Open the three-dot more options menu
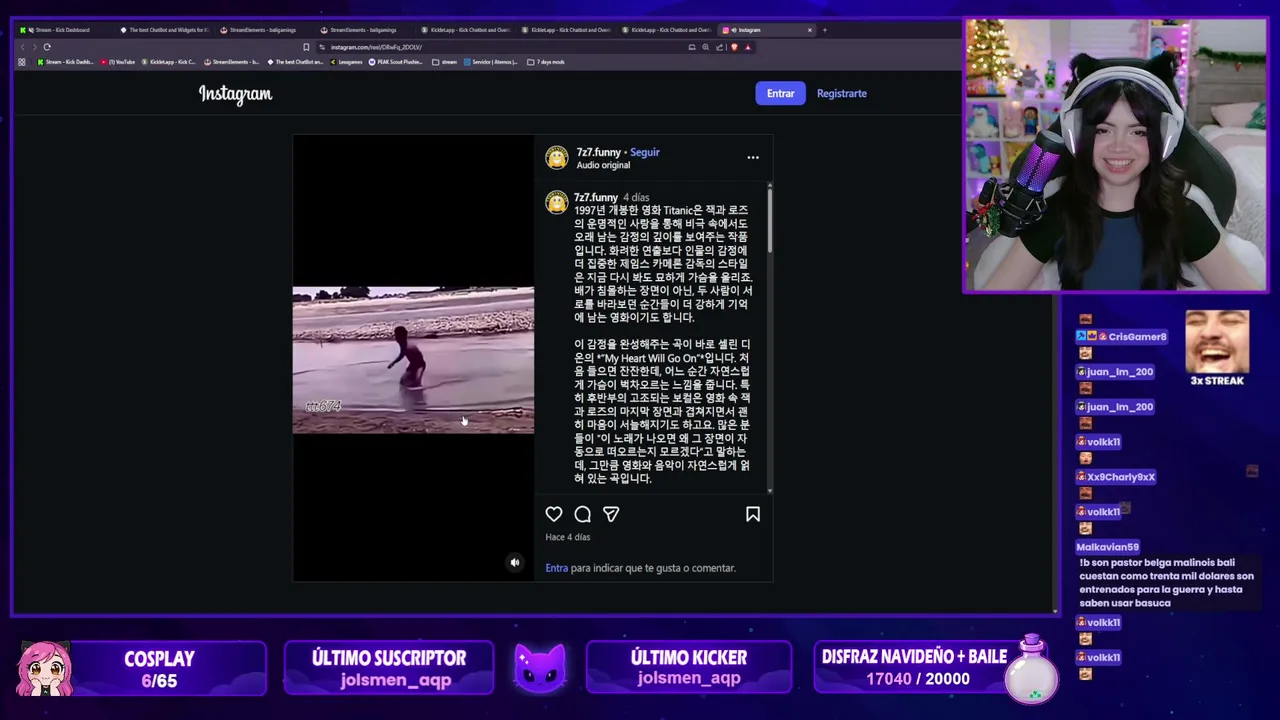 [x=753, y=157]
